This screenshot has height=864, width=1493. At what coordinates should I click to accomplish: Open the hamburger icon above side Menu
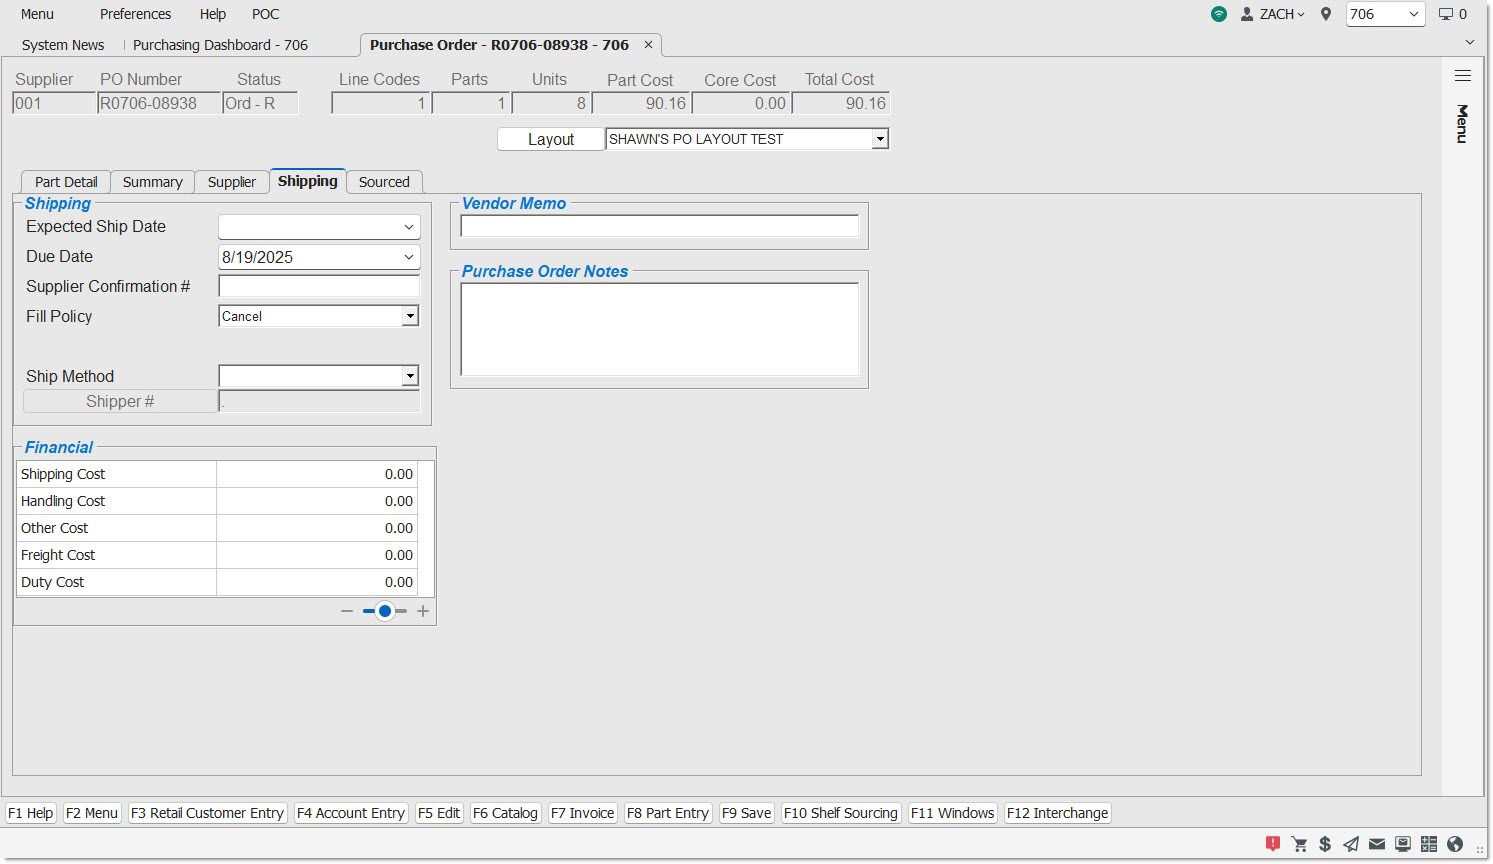click(1462, 76)
